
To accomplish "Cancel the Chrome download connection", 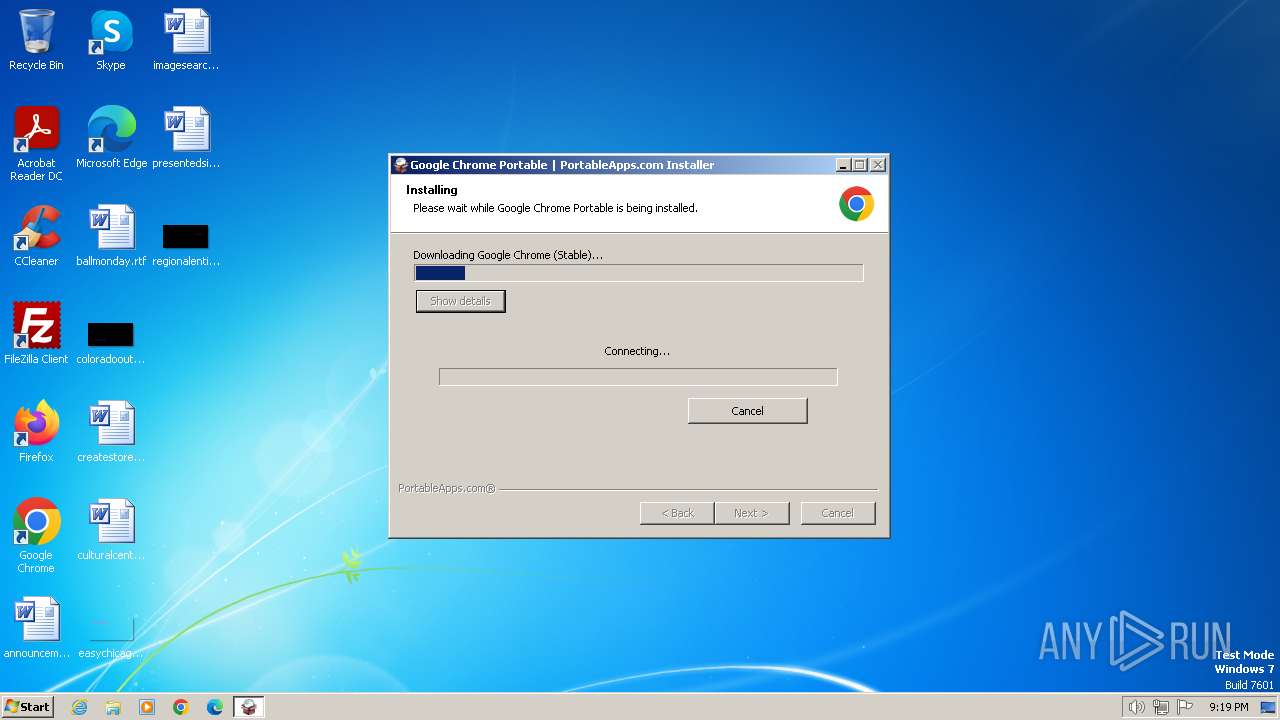I will tap(747, 411).
